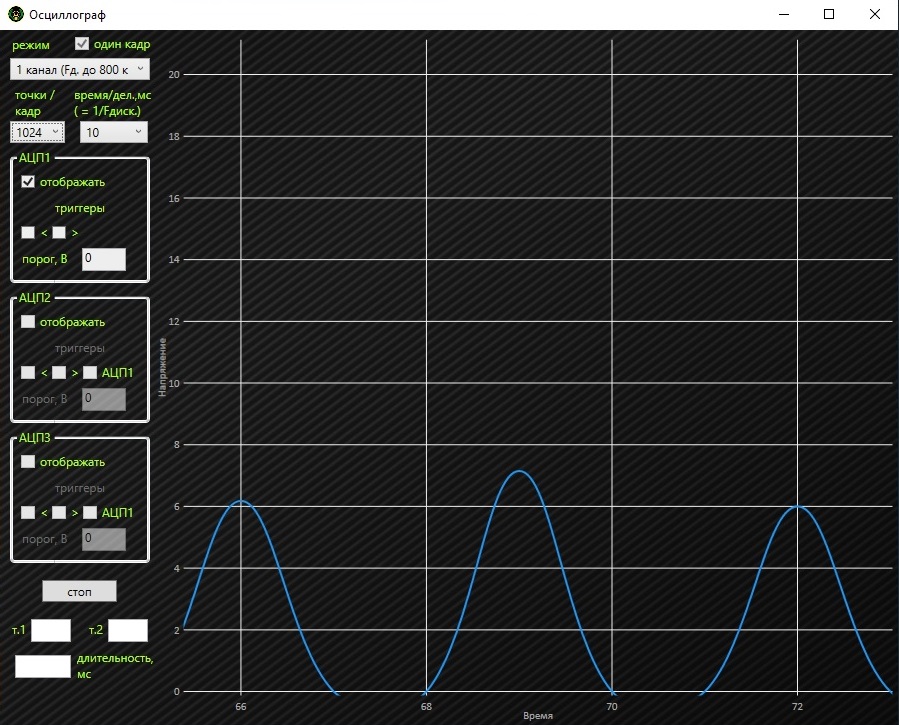Viewport: 899px width, 725px height.
Task: Toggle the 'один кадр' checkbox
Action: pyautogui.click(x=82, y=44)
